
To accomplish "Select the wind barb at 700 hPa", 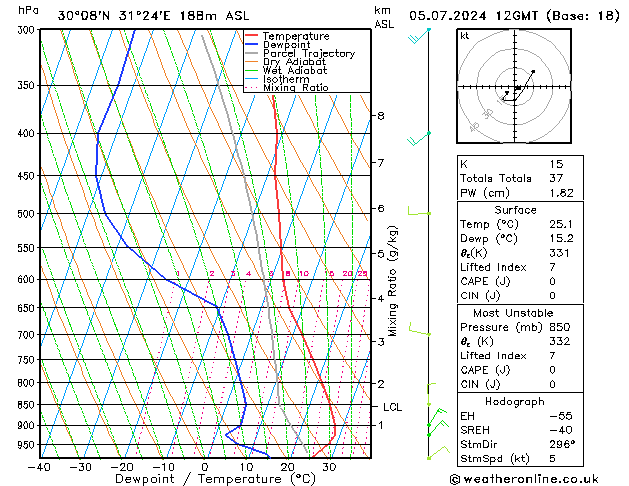I will 420,329.
